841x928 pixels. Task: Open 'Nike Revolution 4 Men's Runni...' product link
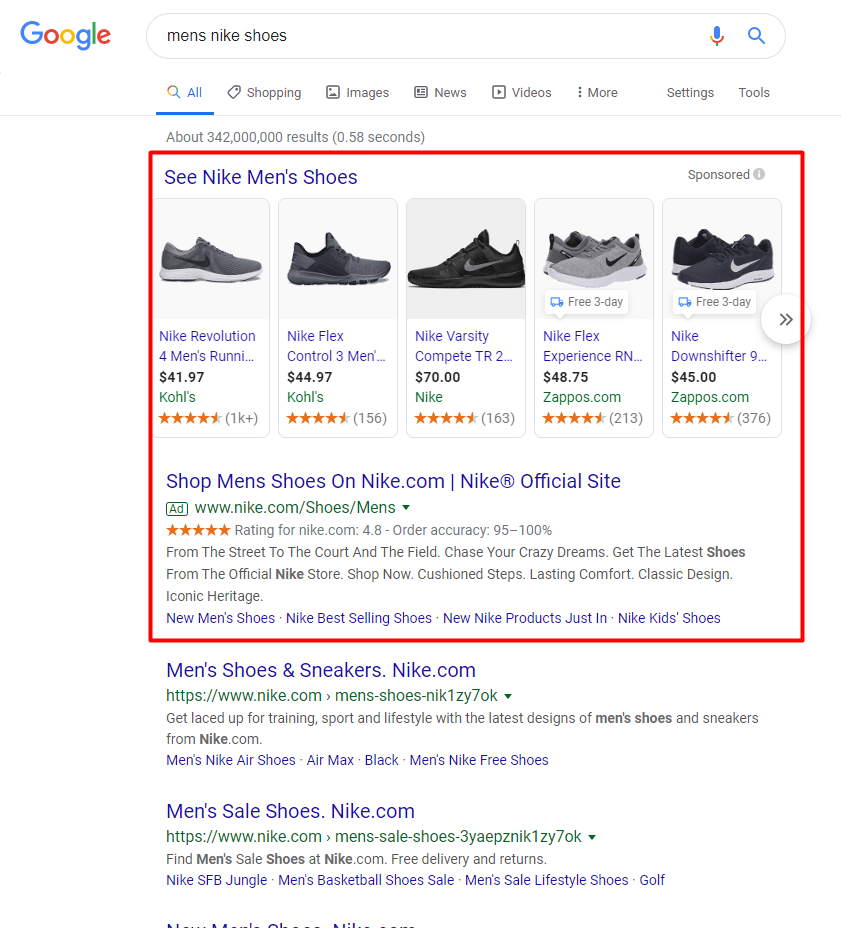[x=207, y=346]
